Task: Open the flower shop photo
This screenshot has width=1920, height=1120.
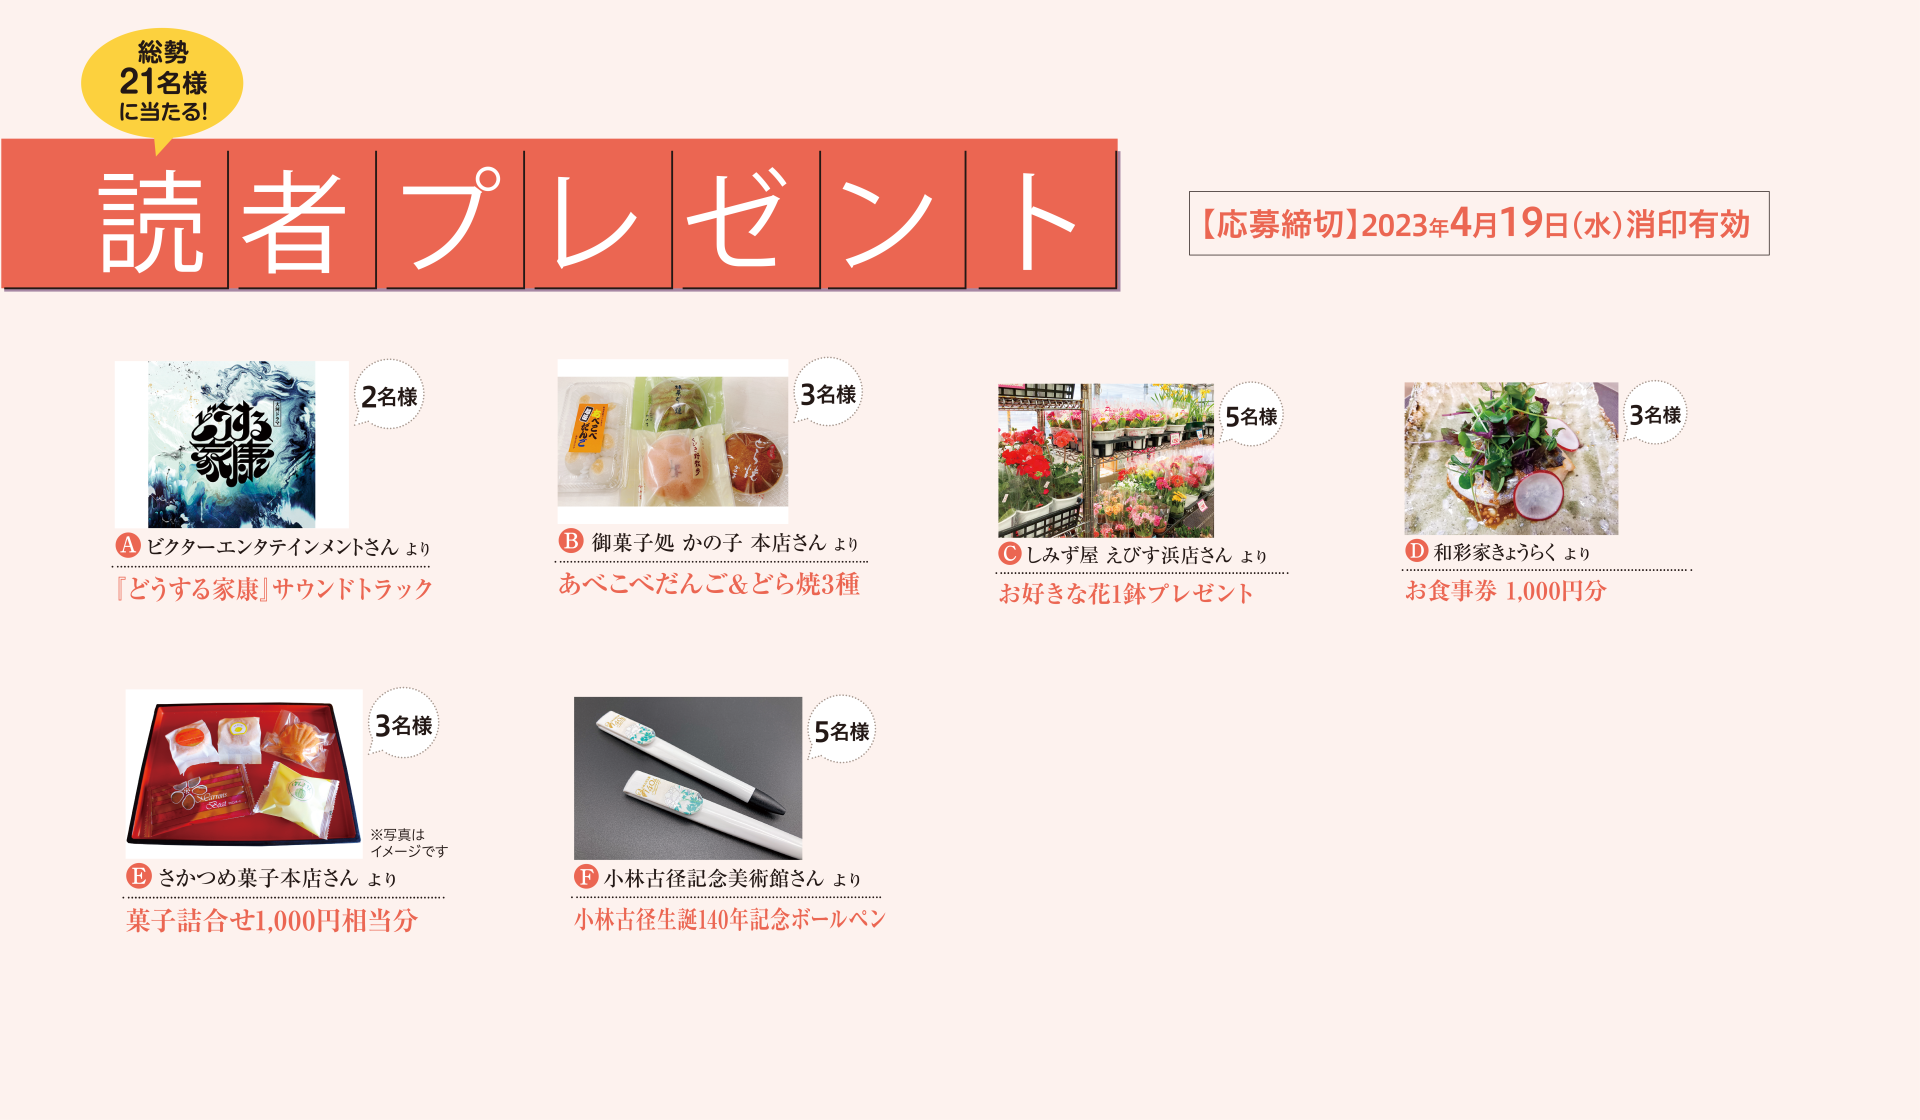Action: 1106,460
